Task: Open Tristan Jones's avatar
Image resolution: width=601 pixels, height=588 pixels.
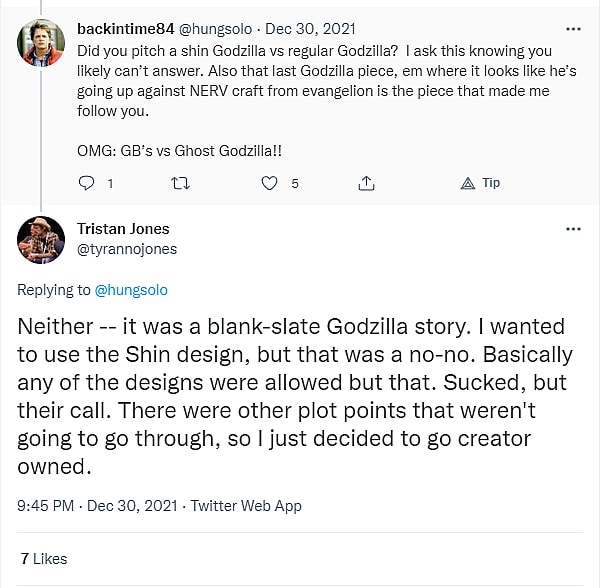Action: pos(41,240)
